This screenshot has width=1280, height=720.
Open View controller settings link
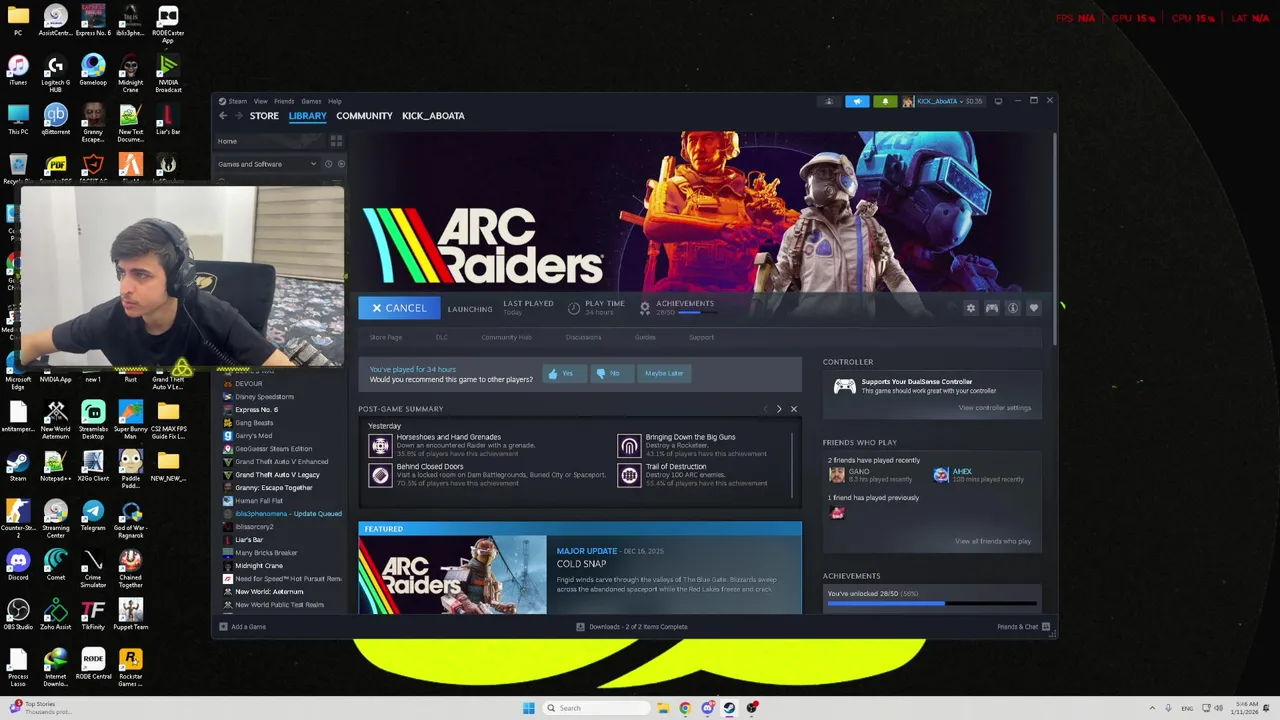click(994, 408)
